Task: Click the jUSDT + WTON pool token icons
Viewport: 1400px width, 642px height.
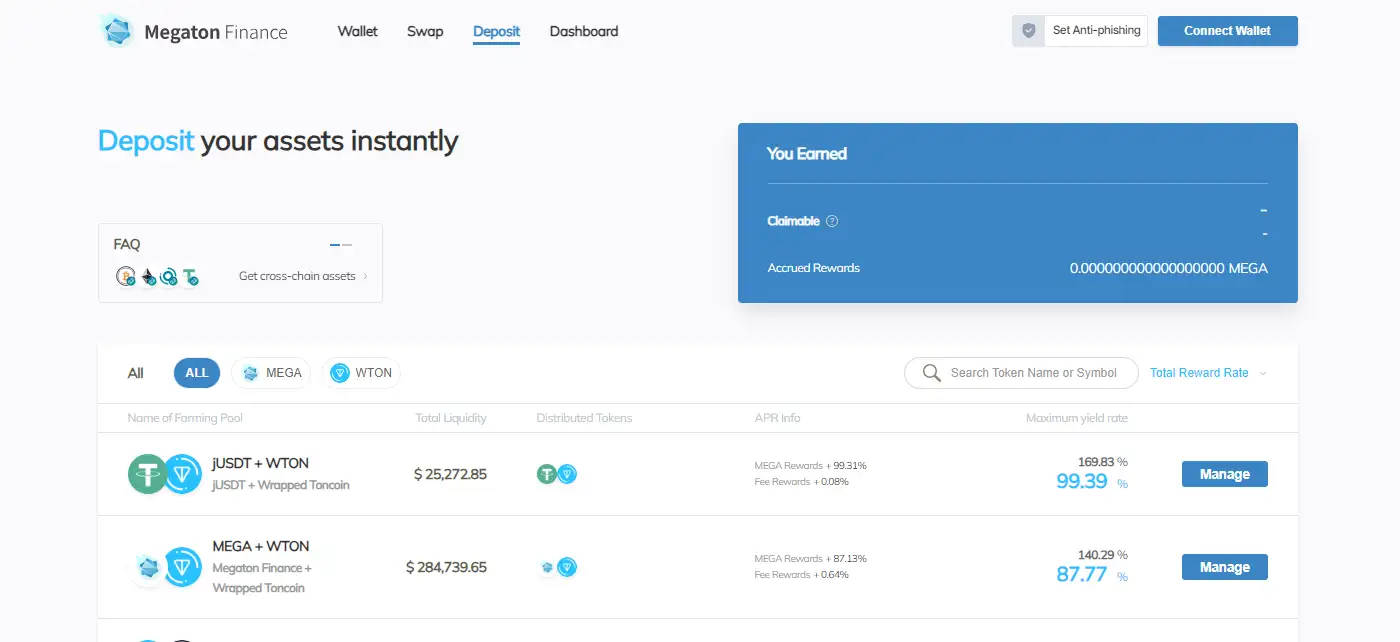Action: (x=165, y=474)
